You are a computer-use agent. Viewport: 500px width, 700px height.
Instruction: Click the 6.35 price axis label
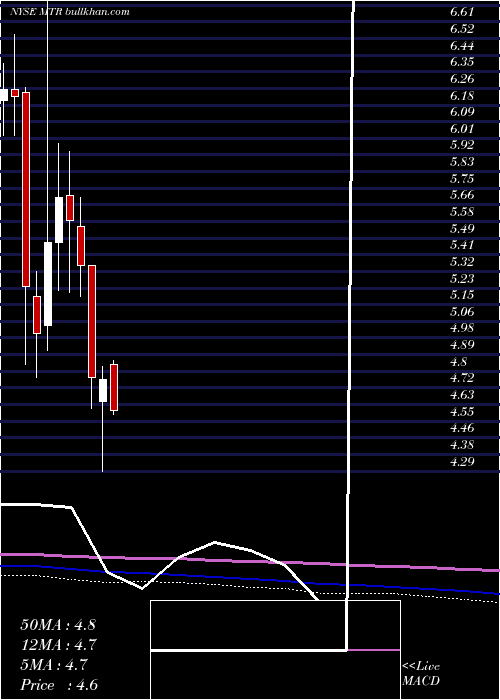point(462,62)
